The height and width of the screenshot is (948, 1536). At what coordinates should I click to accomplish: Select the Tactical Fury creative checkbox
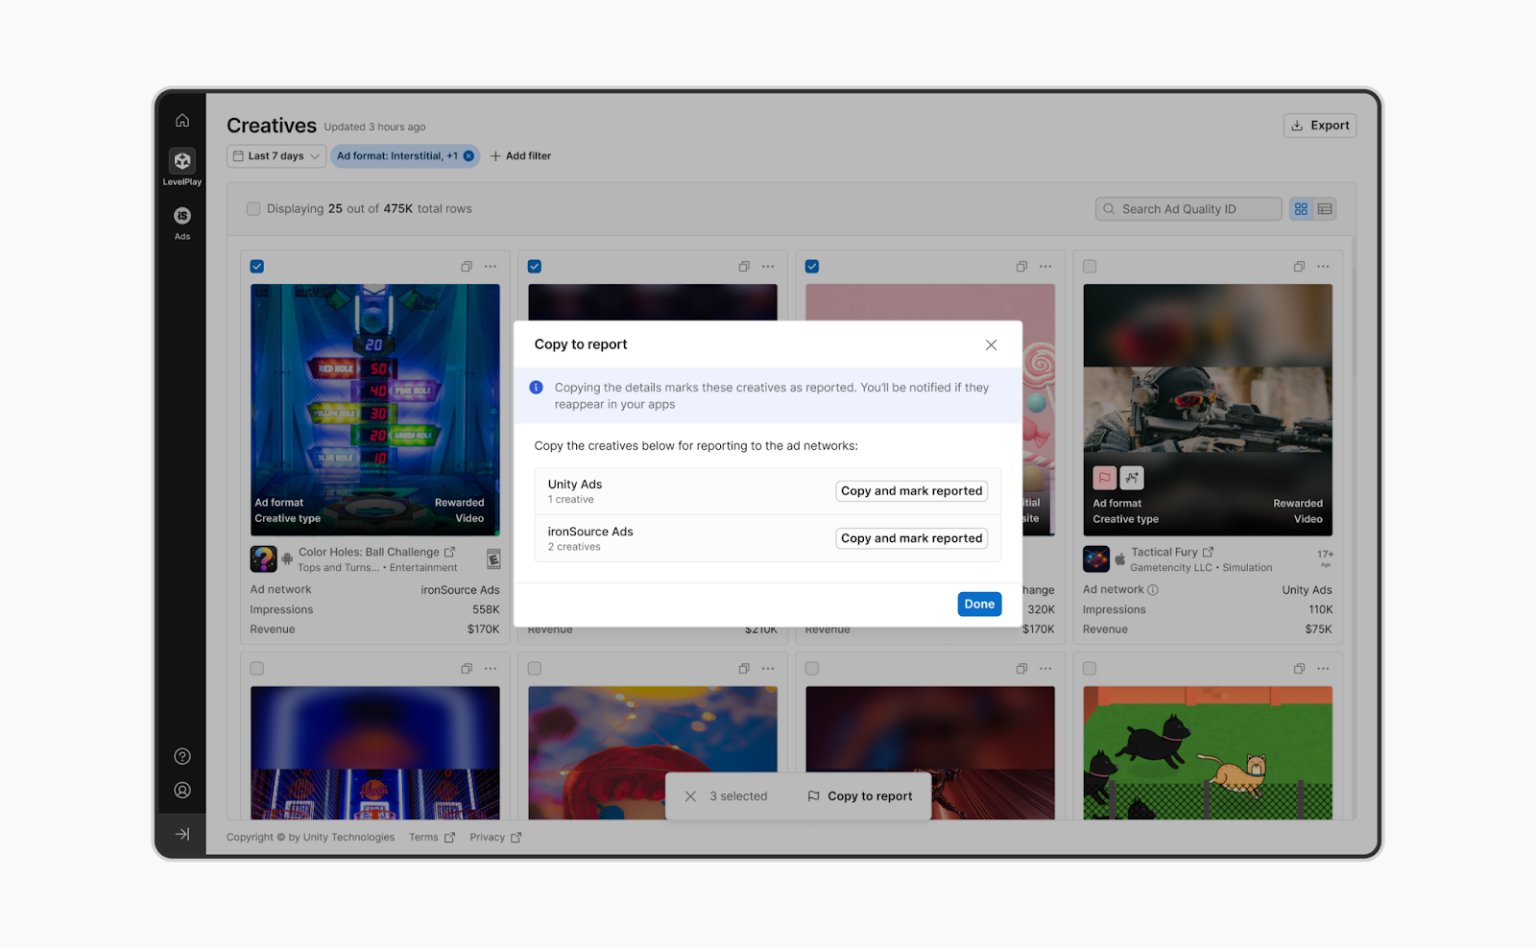tap(1089, 266)
